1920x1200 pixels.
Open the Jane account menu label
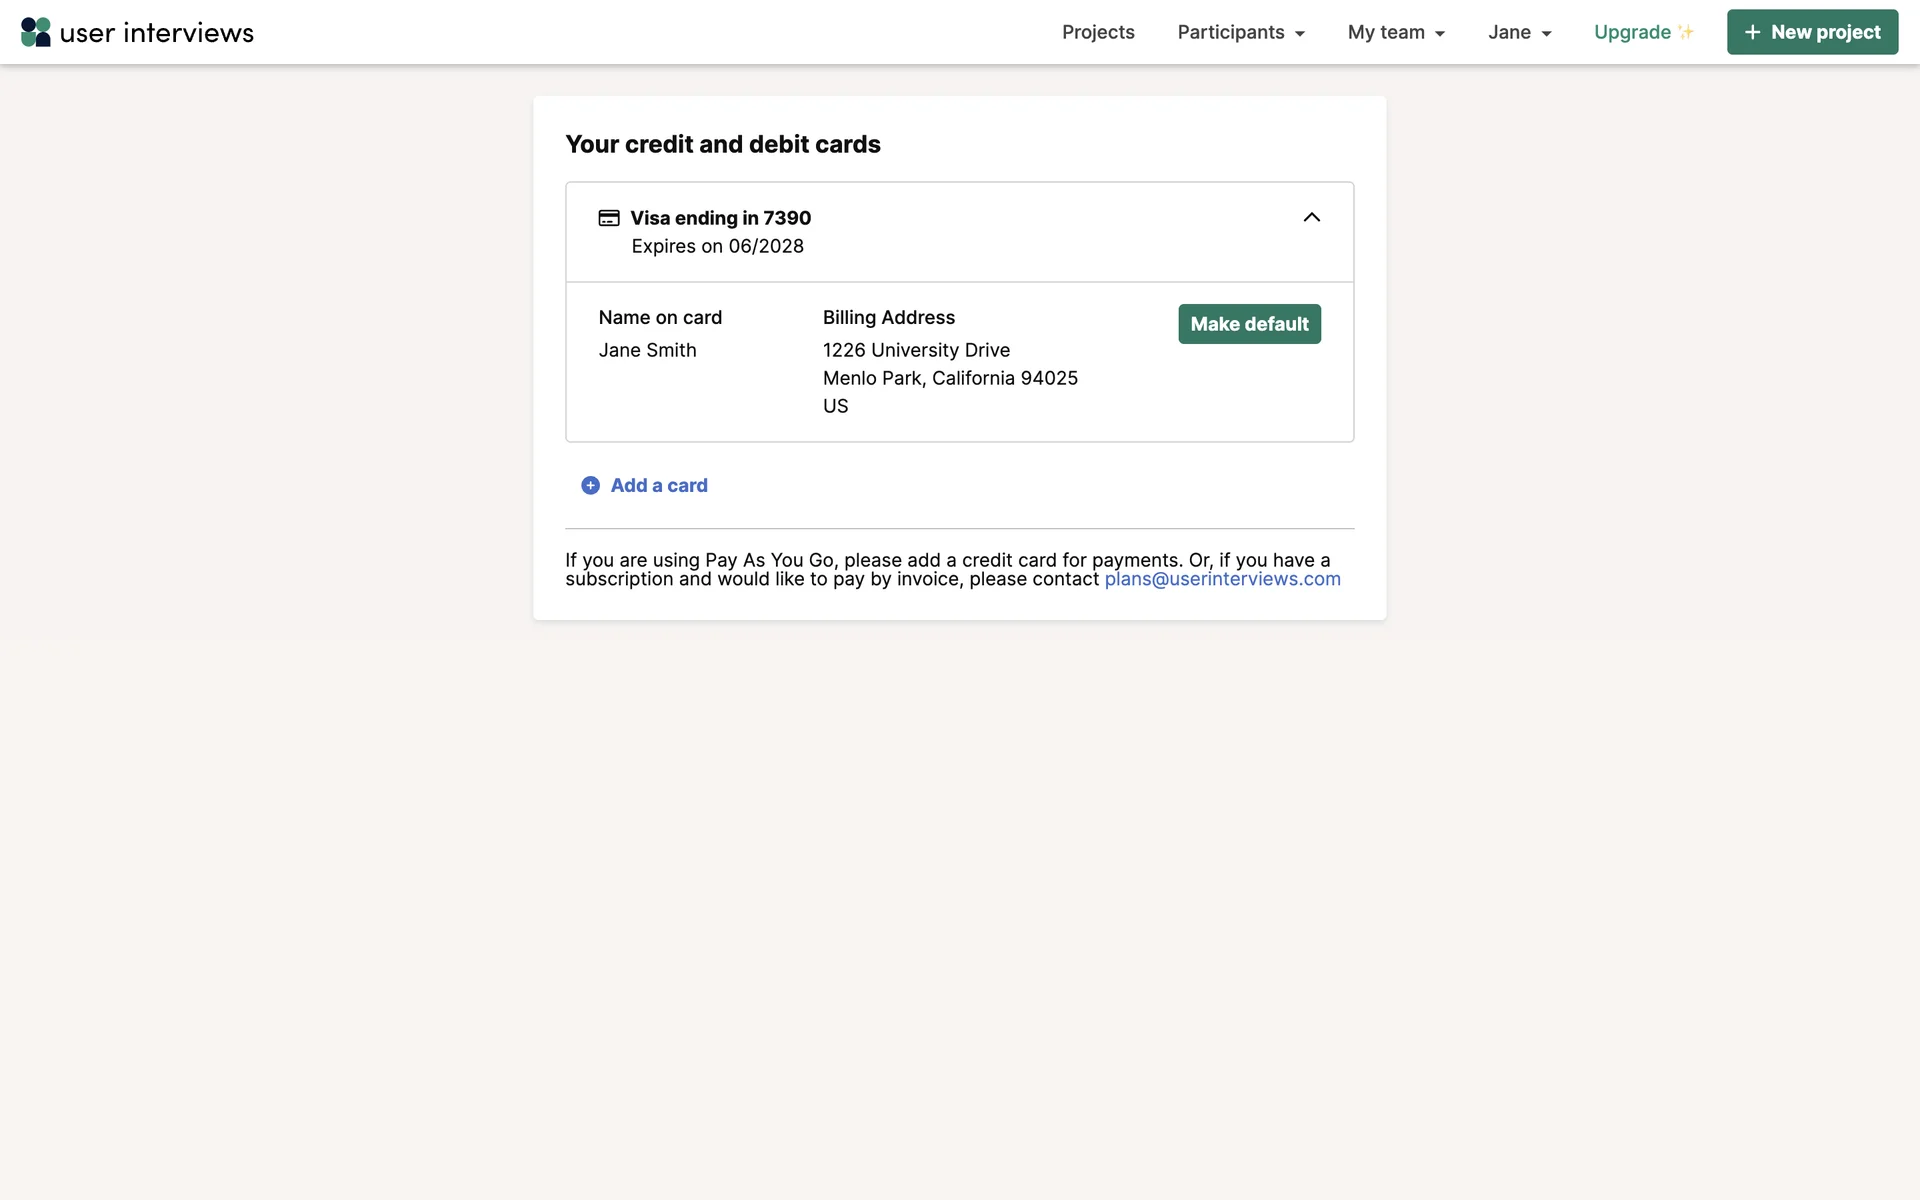click(1508, 32)
